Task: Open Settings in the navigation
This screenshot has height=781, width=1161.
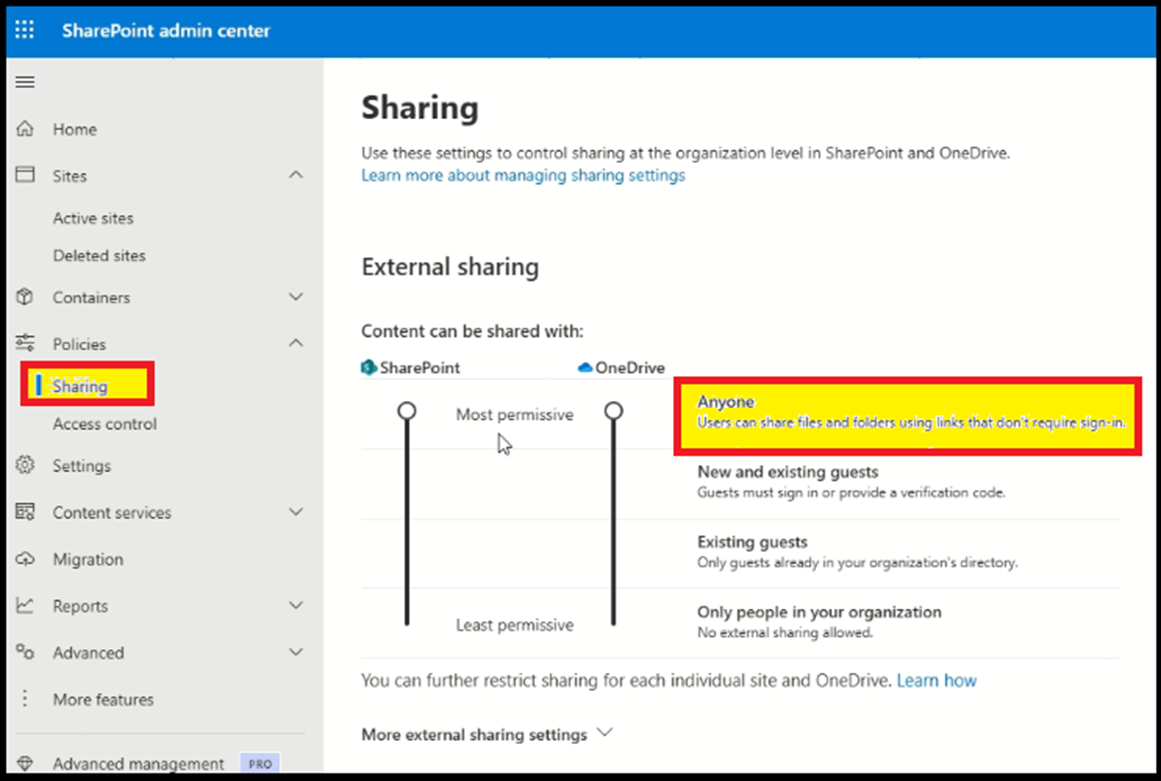Action: [81, 466]
